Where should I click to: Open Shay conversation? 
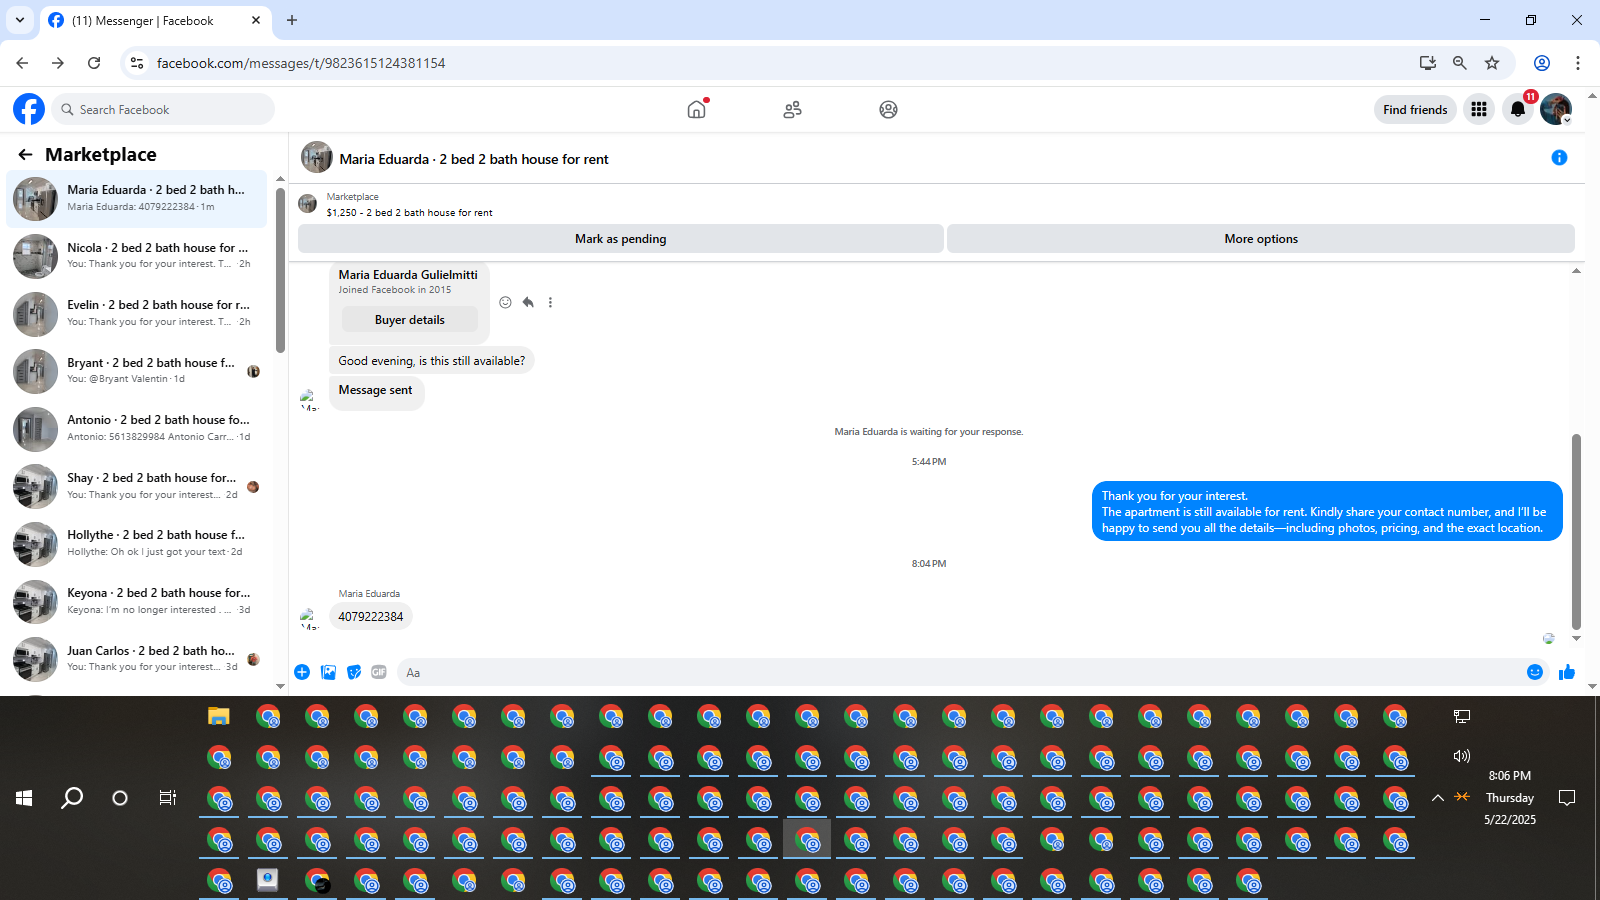click(x=137, y=486)
